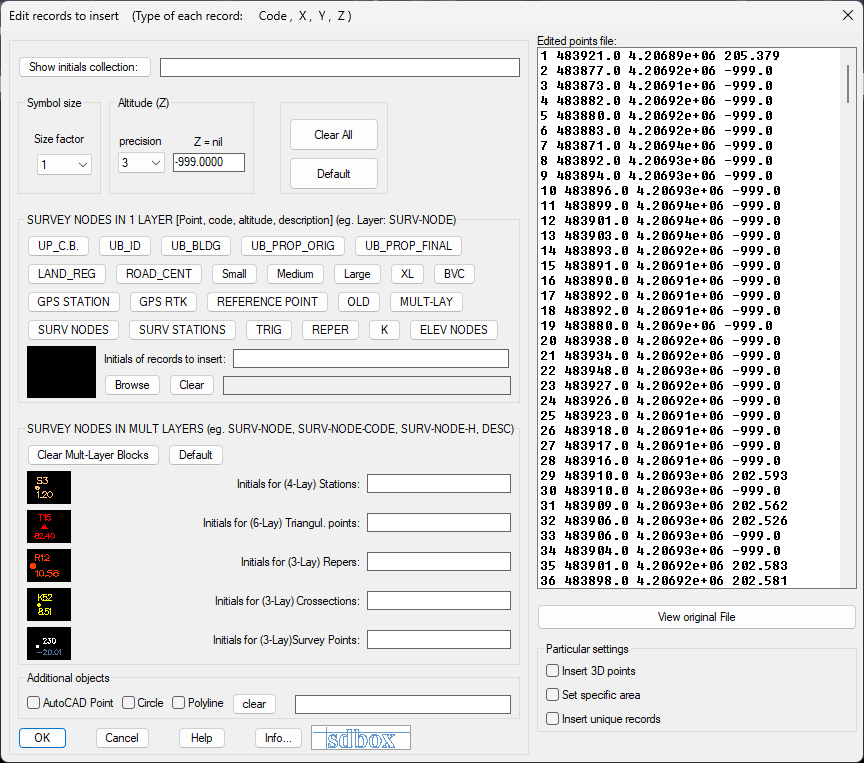Click the black block preview beside Browse
The image size is (864, 763).
coord(61,372)
